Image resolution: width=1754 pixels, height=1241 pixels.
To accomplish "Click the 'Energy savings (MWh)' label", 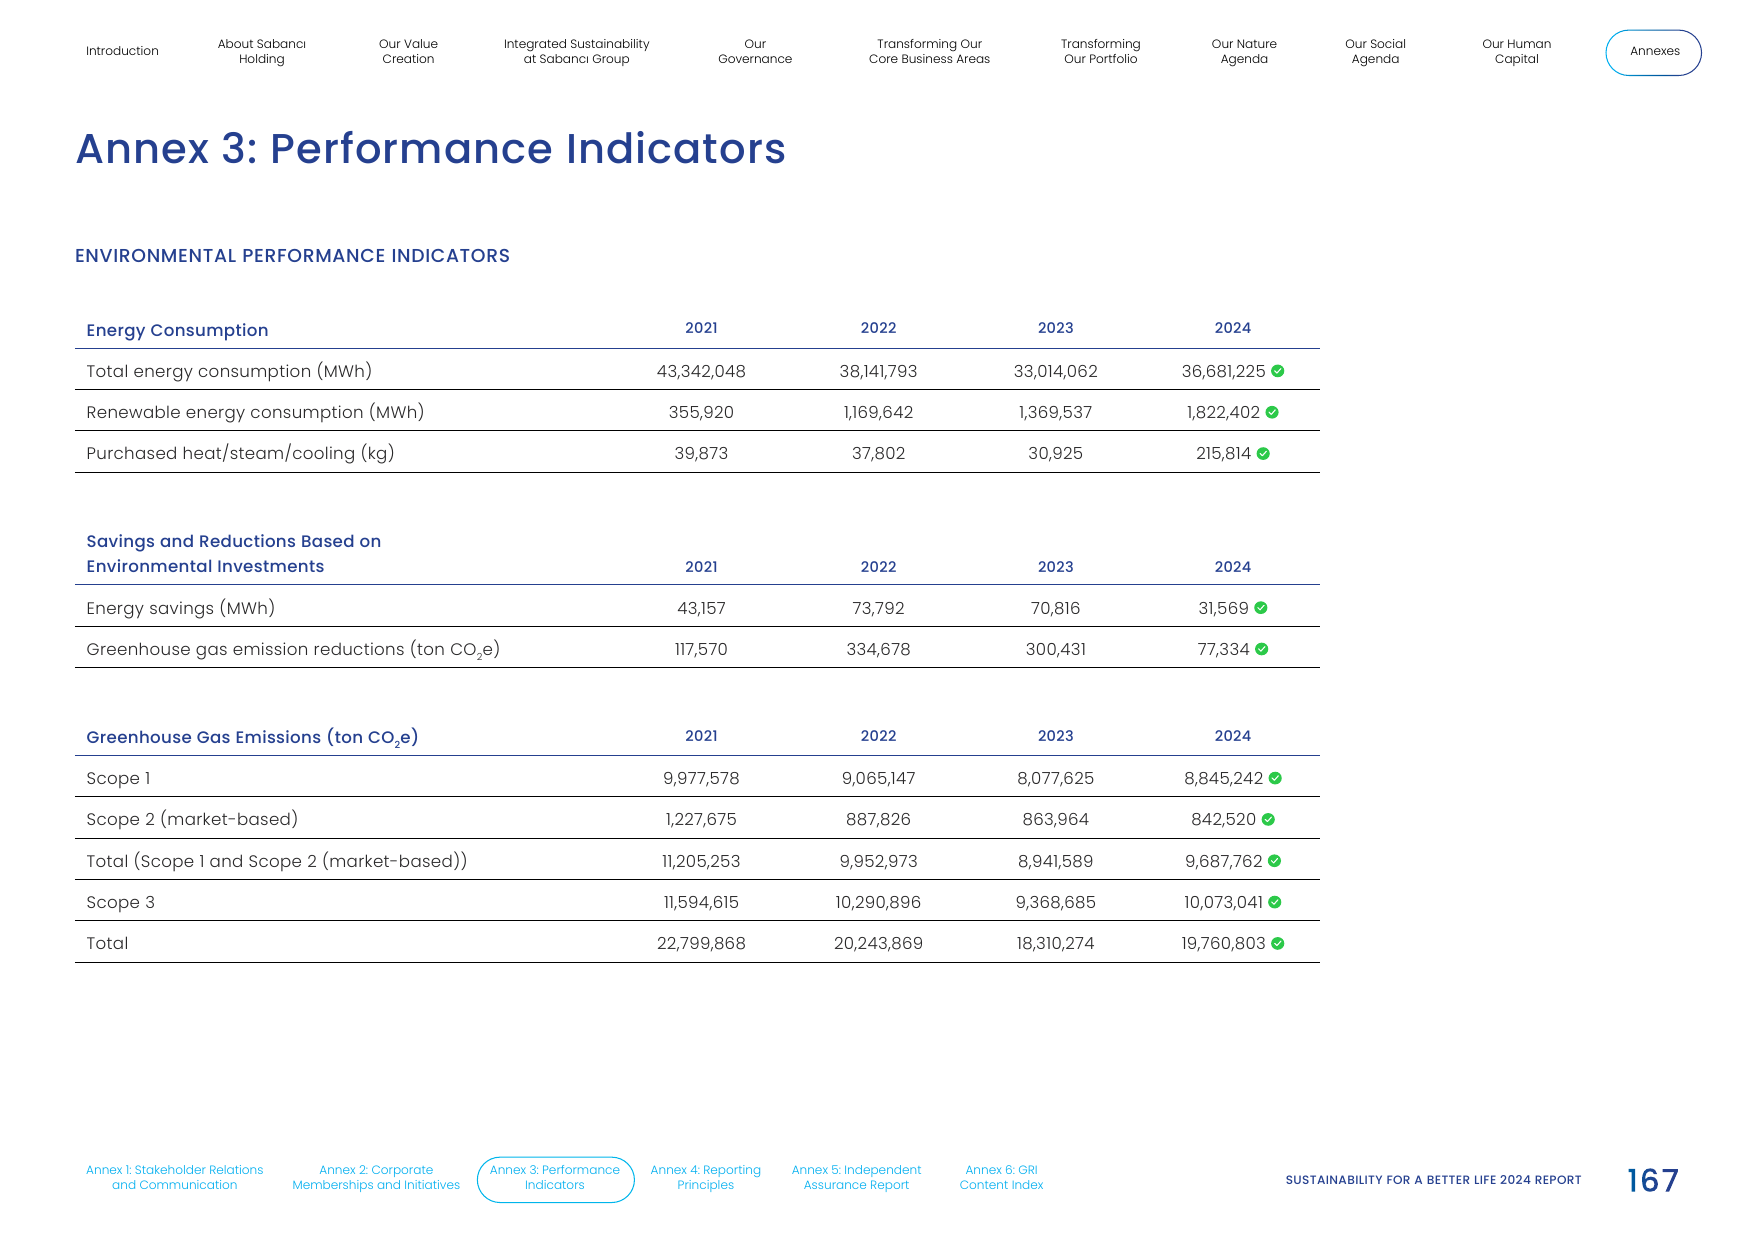I will [180, 608].
